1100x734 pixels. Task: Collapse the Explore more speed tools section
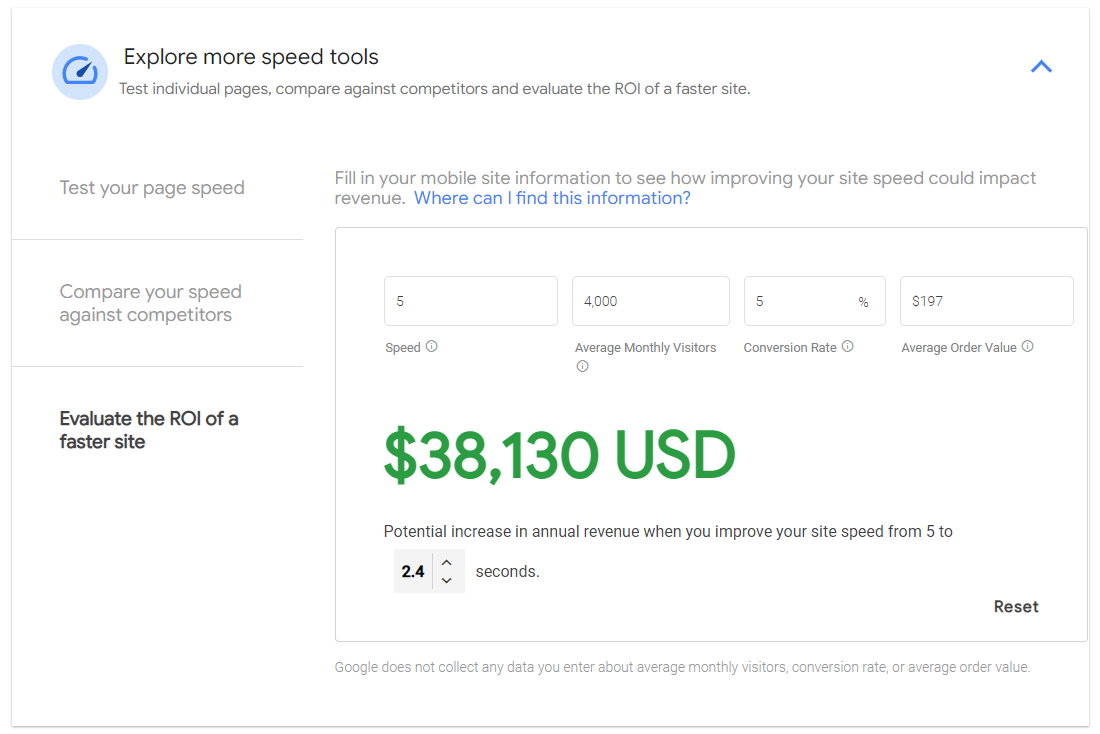1041,67
